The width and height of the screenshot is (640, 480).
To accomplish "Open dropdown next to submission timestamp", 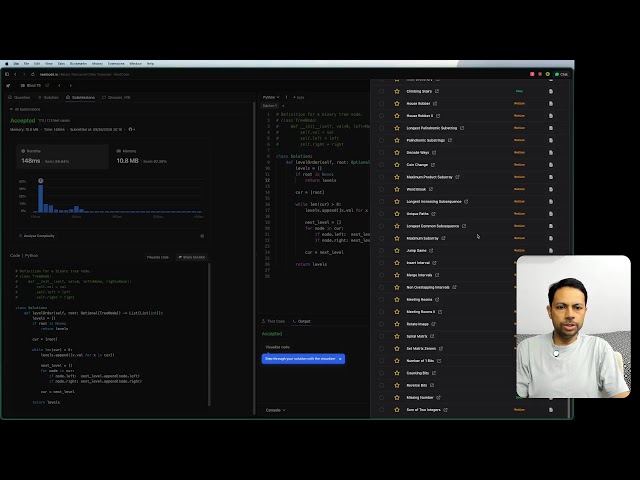I will click(132, 129).
